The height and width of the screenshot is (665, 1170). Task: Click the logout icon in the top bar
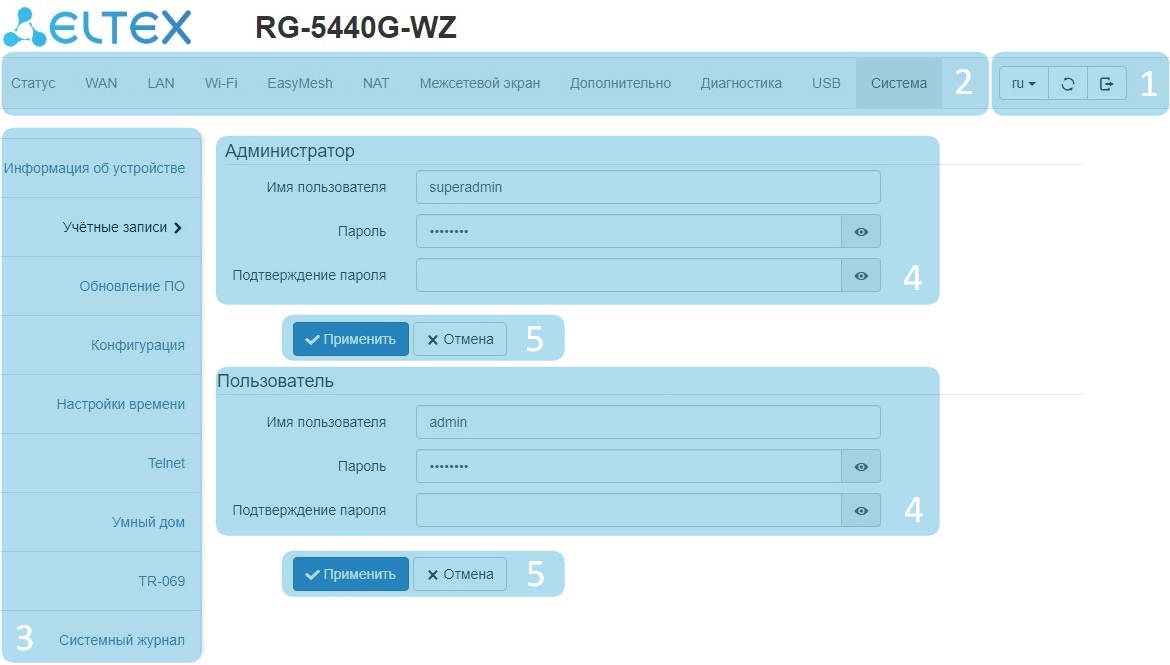click(x=1107, y=84)
